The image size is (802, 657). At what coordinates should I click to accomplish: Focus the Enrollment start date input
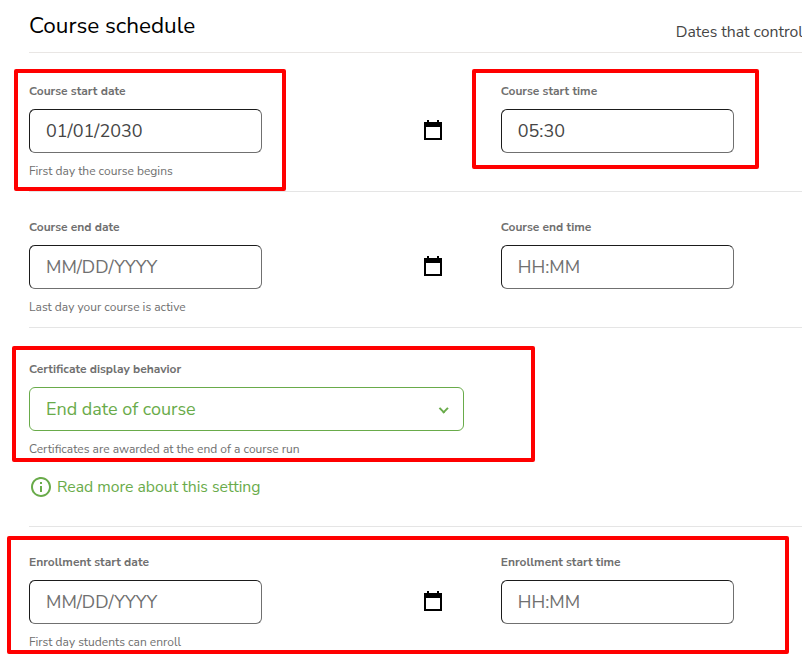click(145, 602)
